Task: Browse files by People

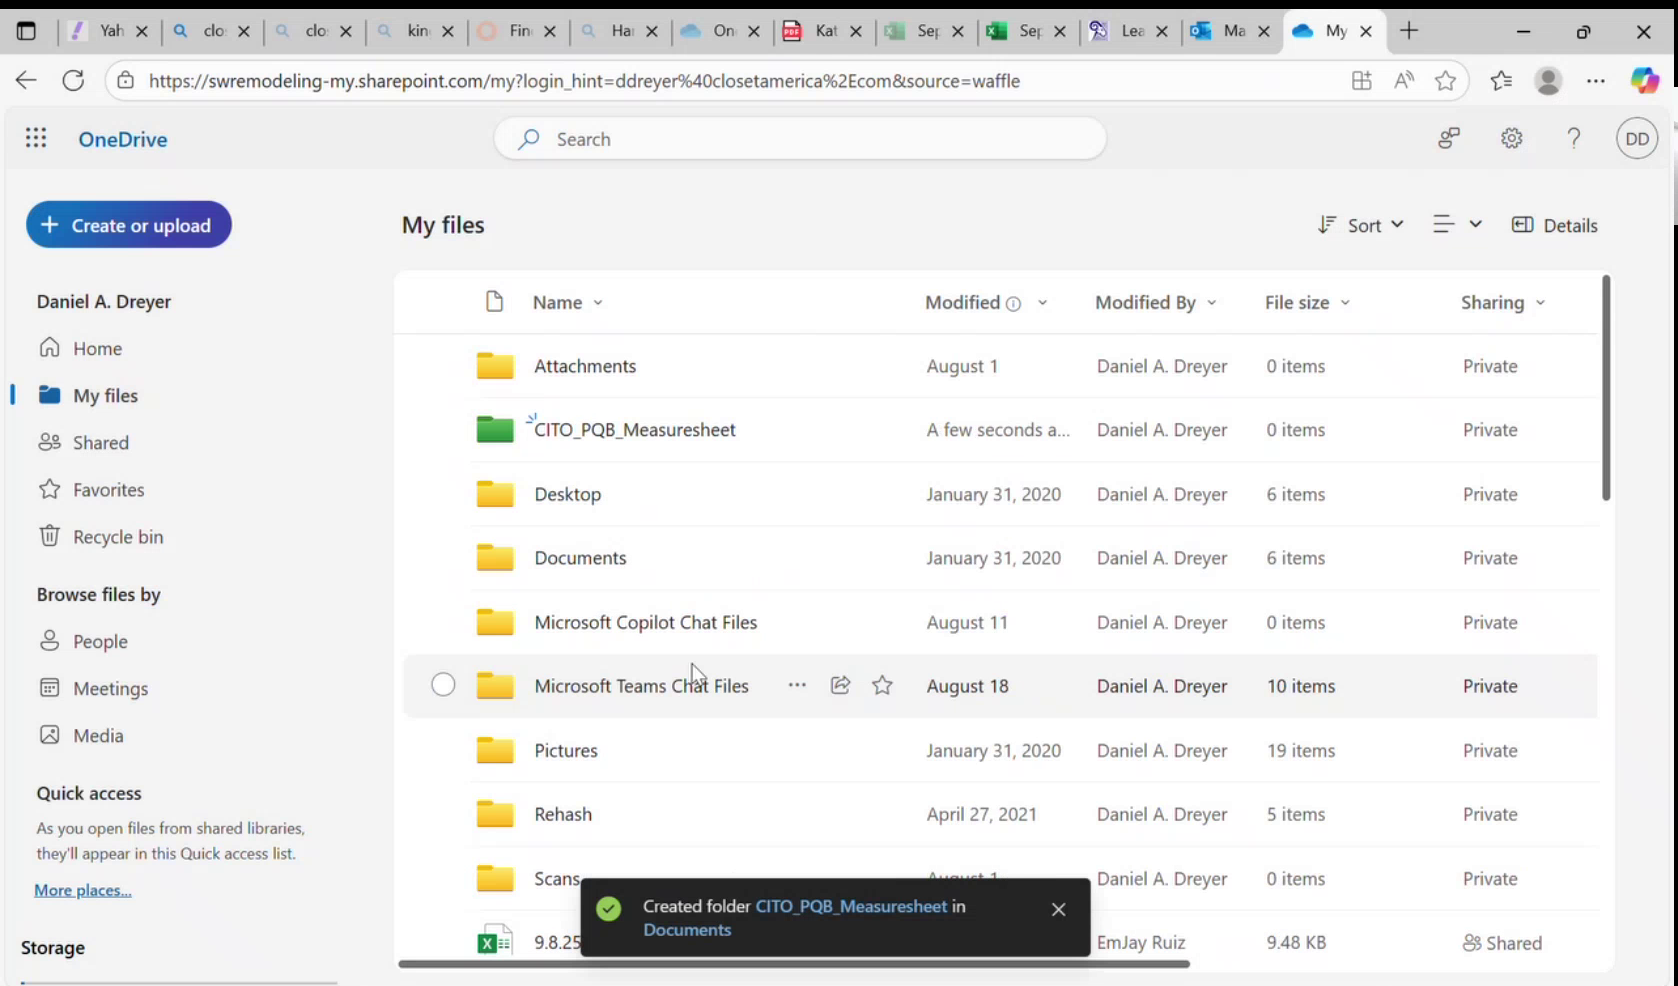Action: coord(99,641)
